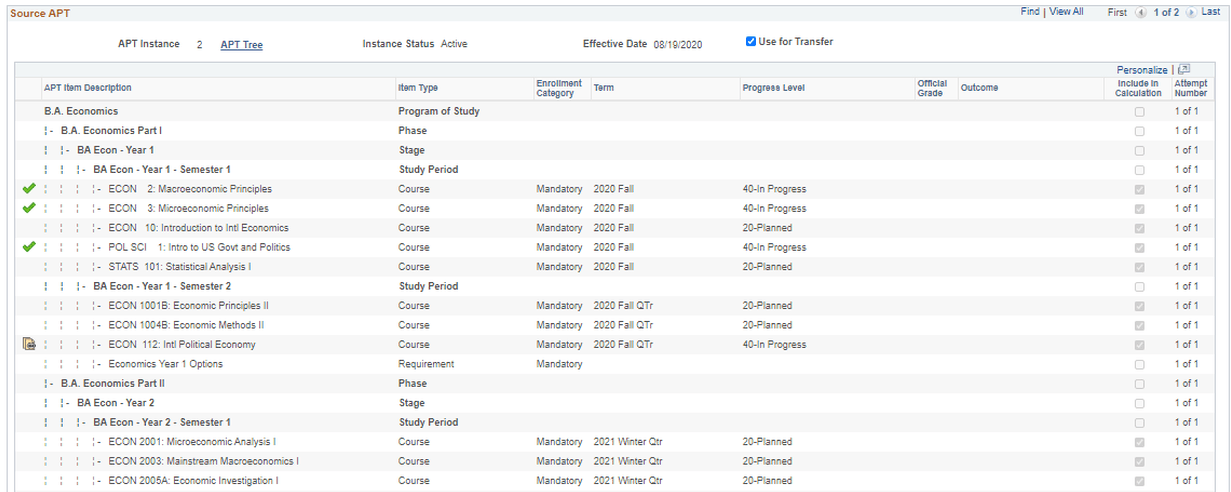Open the Personalize grid link
Viewport: 1231px width, 492px height.
[1142, 70]
